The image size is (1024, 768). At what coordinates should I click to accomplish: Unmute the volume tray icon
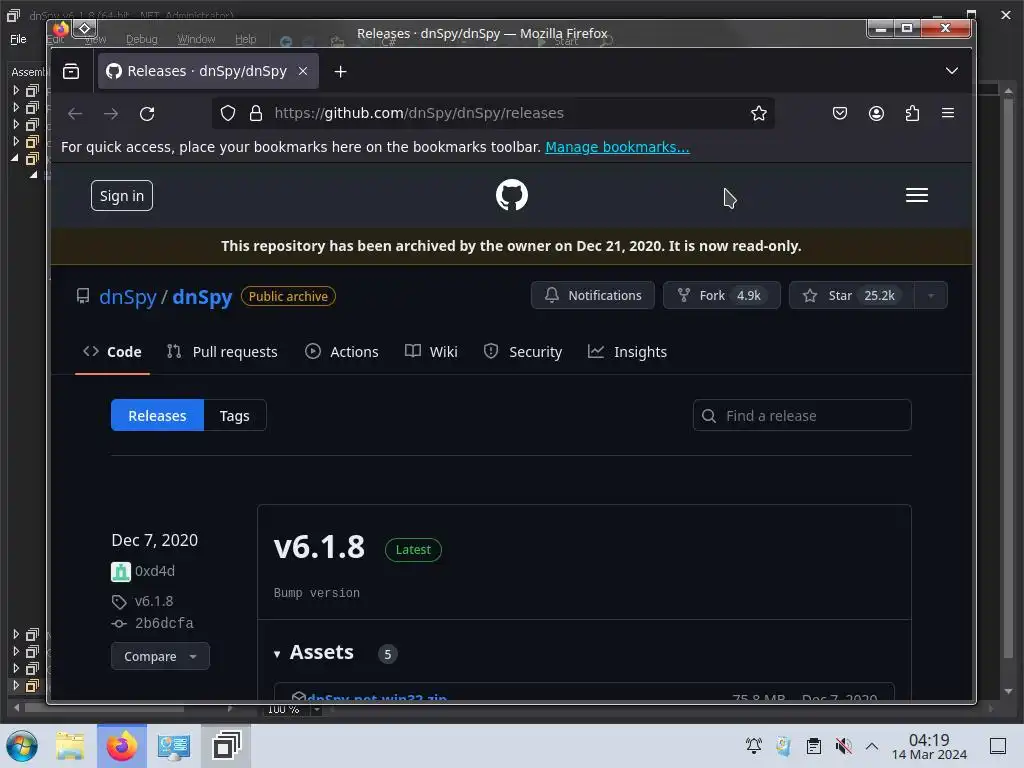tap(843, 746)
